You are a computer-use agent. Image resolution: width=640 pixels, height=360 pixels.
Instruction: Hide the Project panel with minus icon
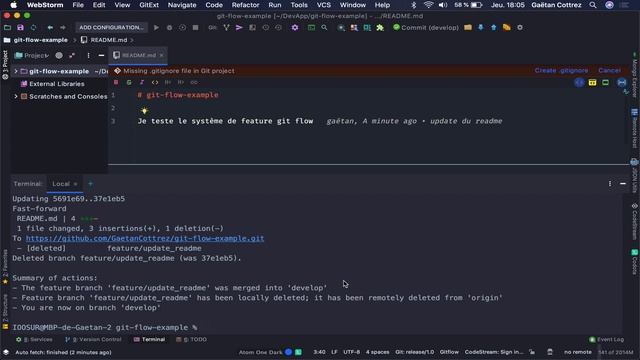coord(101,56)
